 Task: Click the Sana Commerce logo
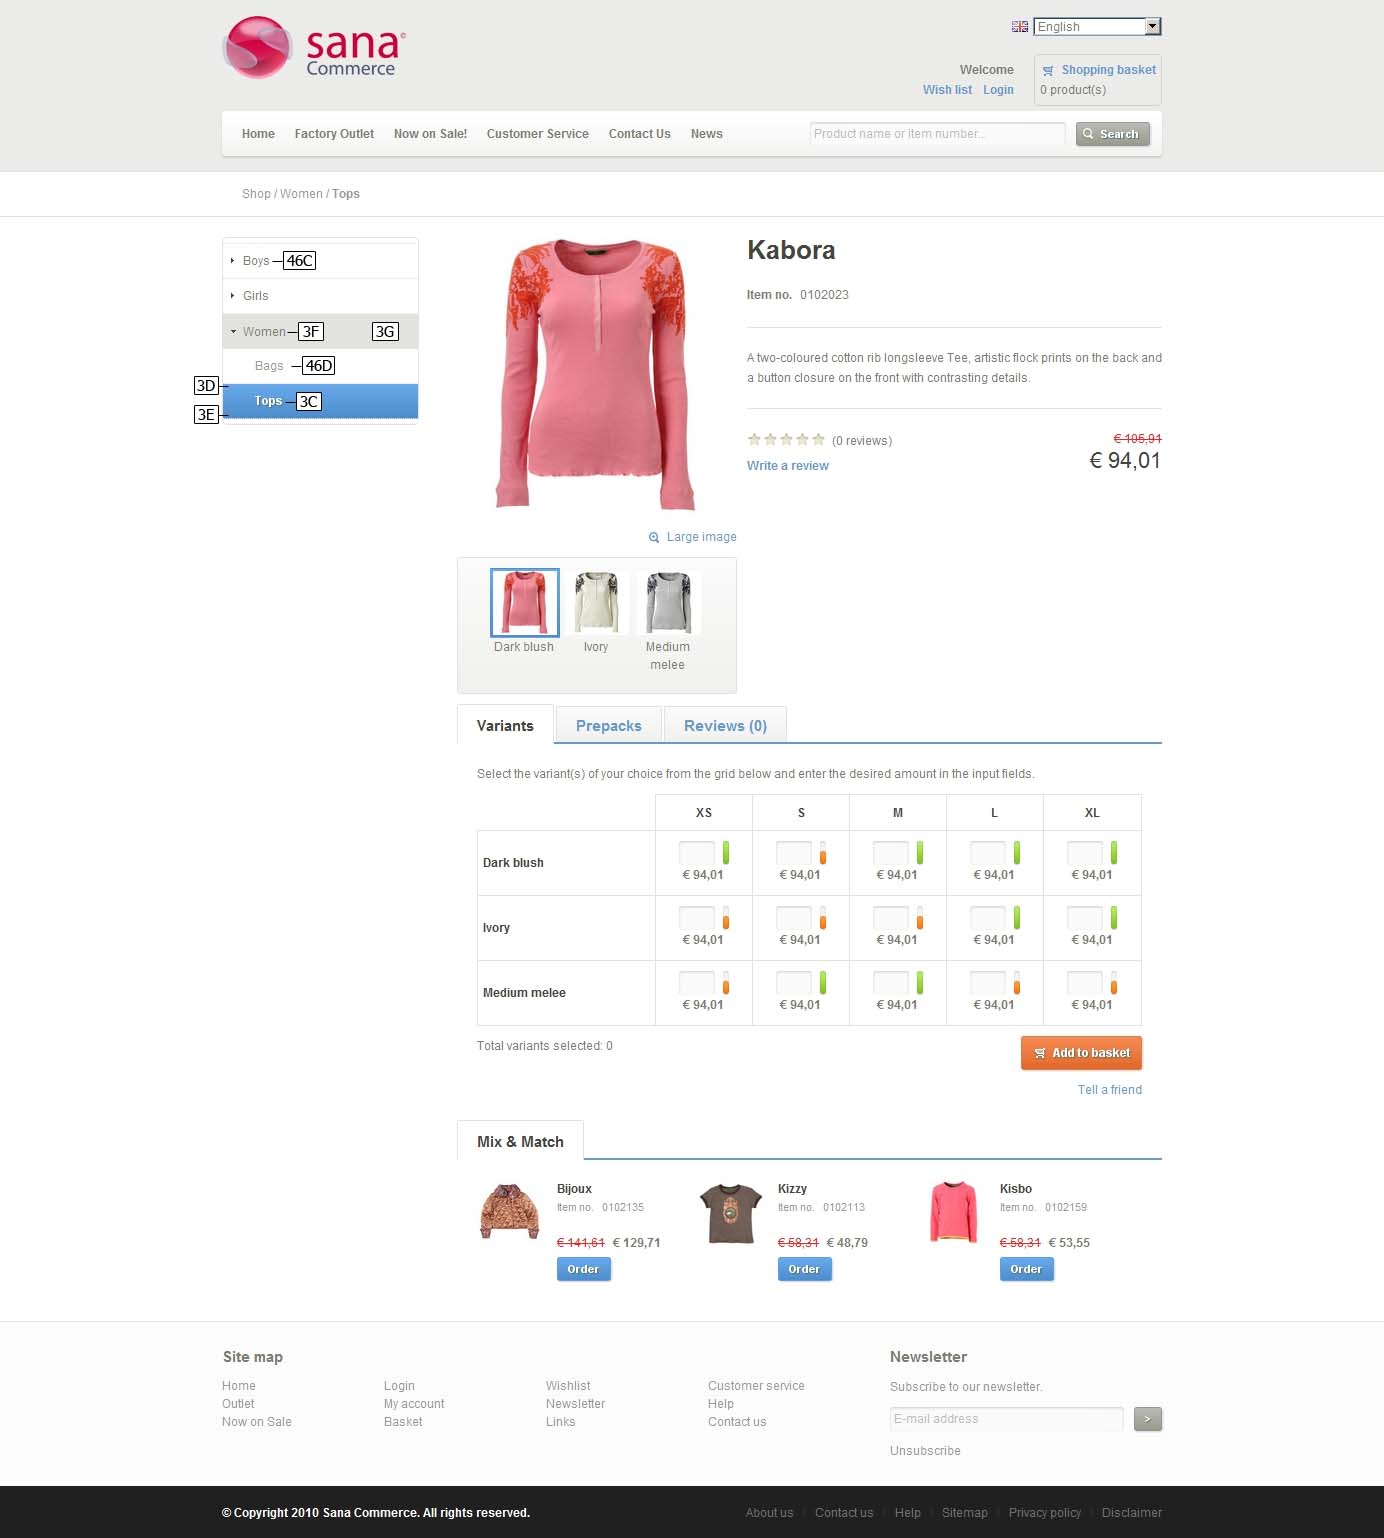(x=314, y=47)
